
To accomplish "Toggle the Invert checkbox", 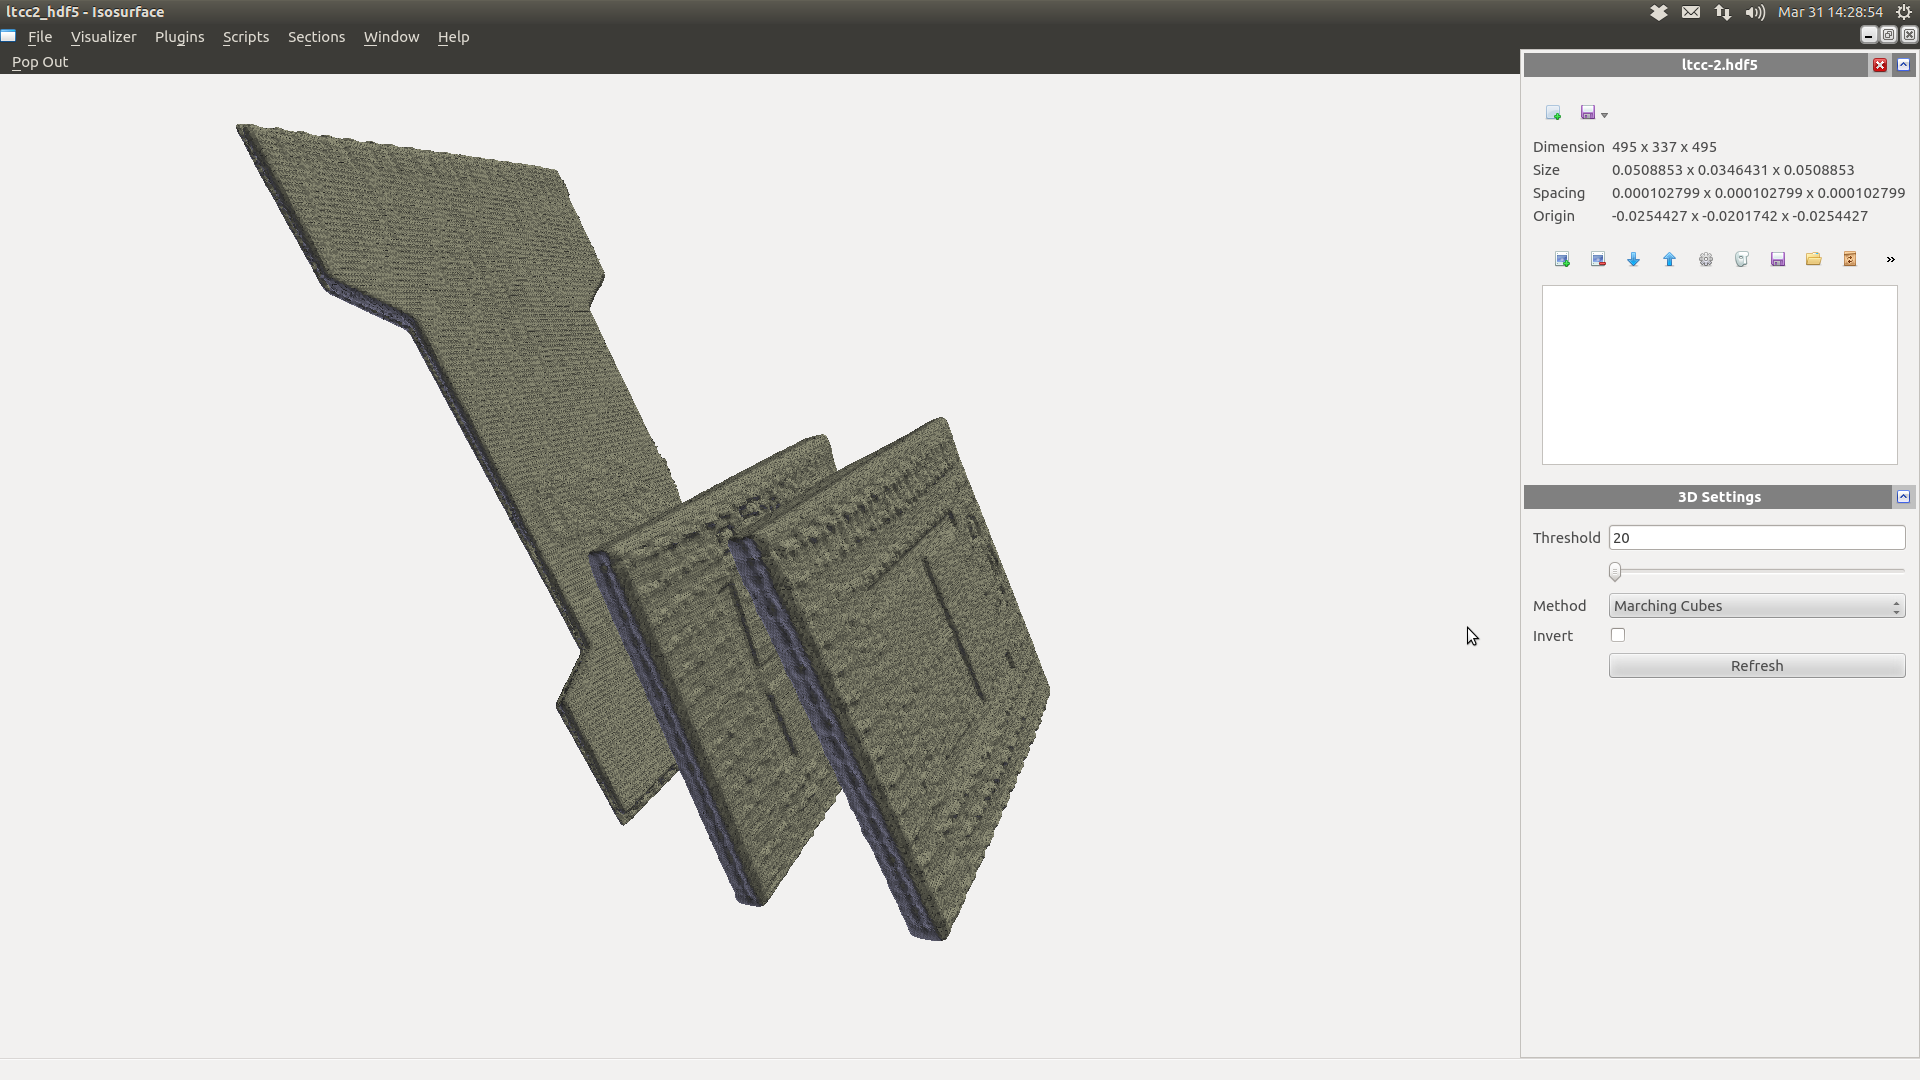I will click(1618, 635).
